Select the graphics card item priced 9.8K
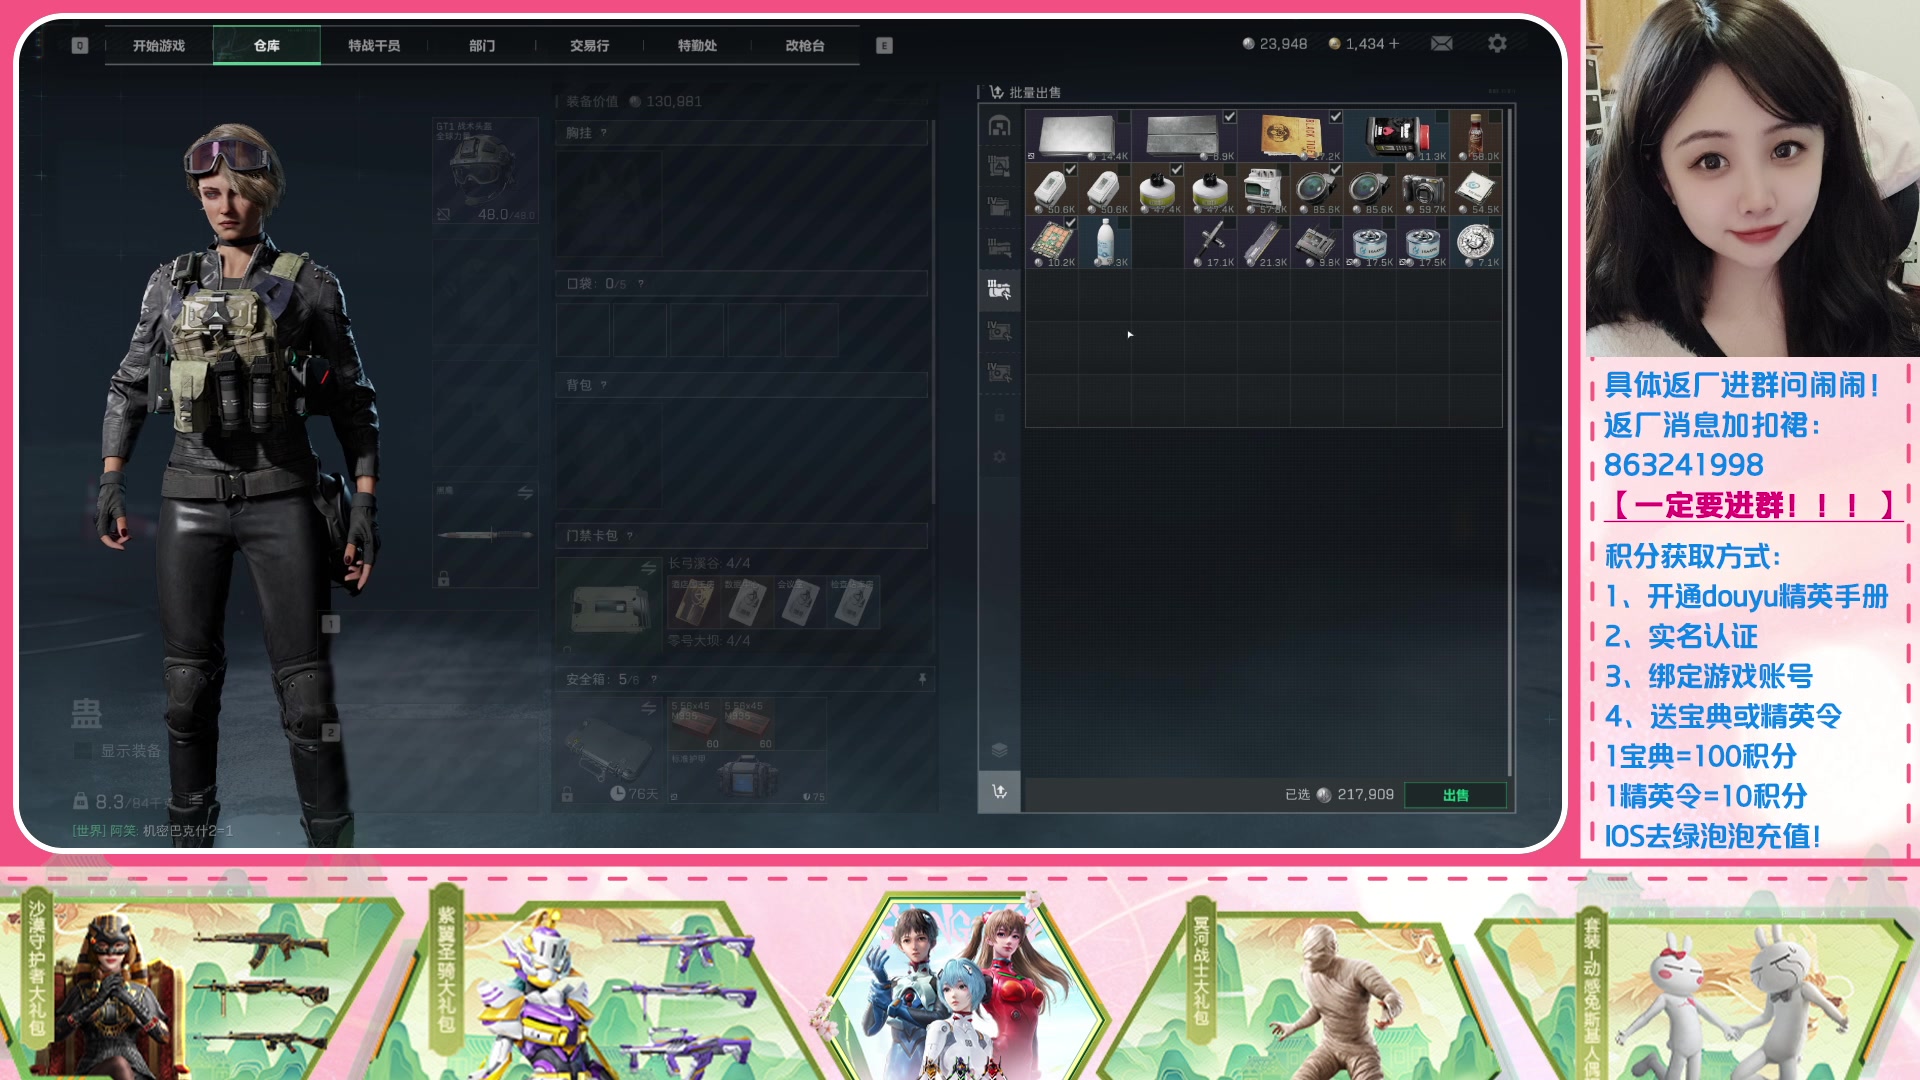The width and height of the screenshot is (1920, 1080). coord(1316,243)
